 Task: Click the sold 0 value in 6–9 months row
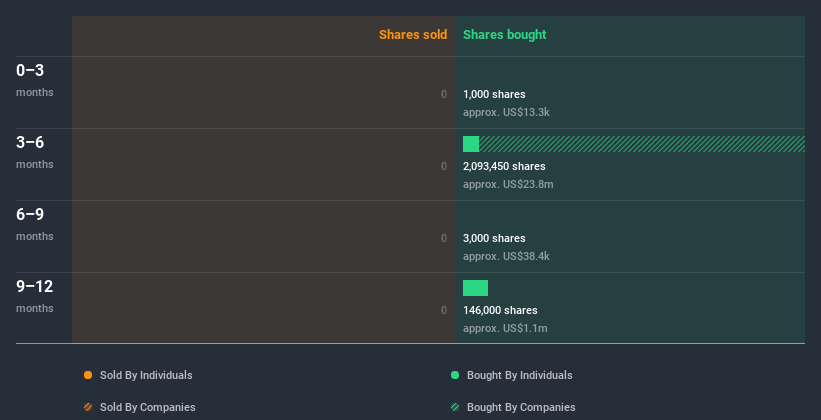point(444,238)
